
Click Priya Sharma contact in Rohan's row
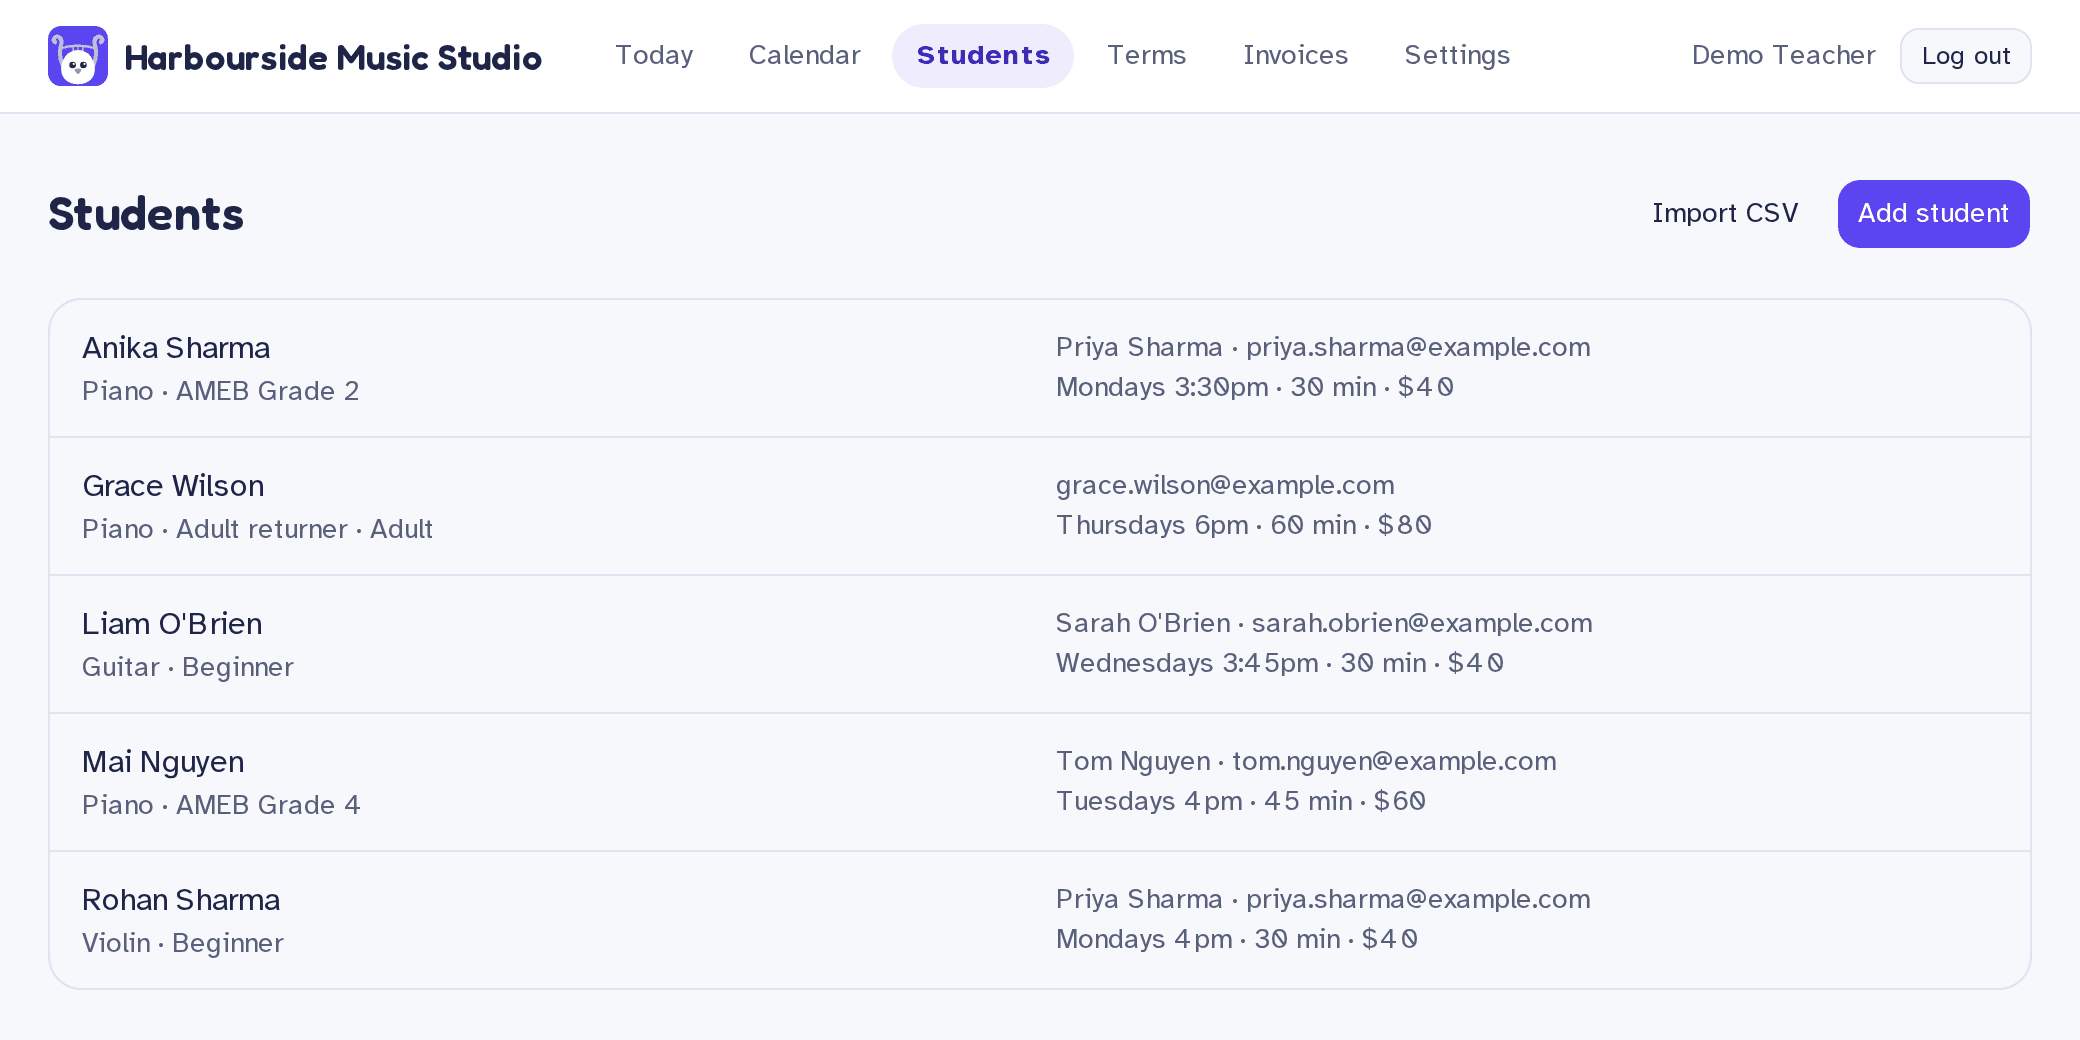1323,899
